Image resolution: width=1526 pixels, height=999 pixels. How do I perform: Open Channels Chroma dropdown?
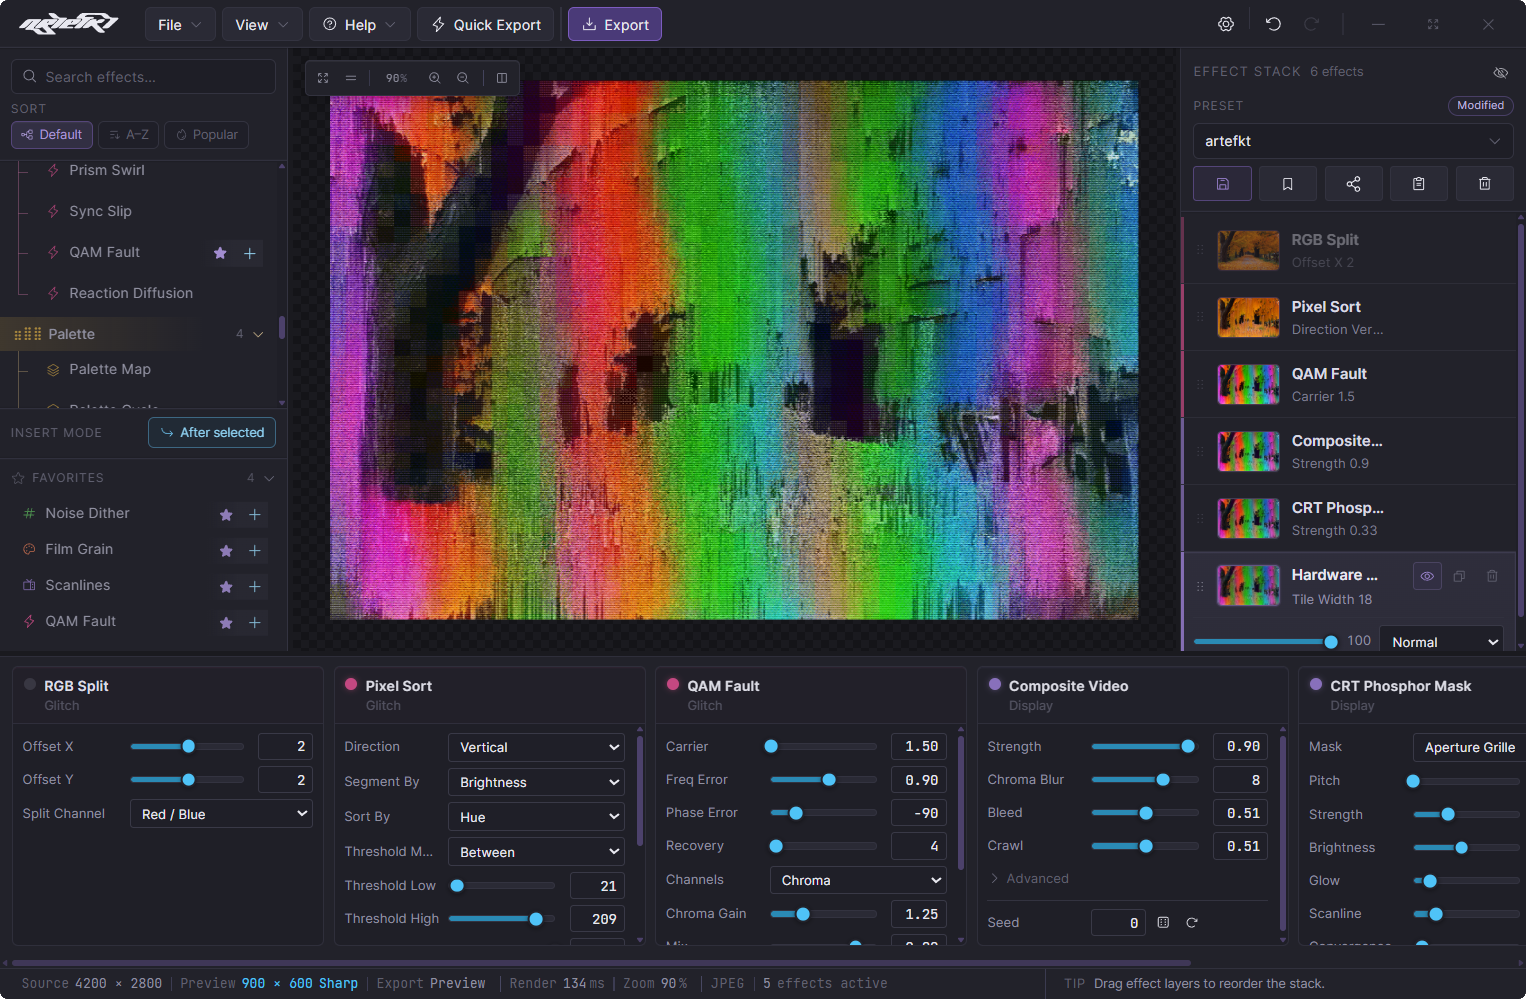click(858, 880)
